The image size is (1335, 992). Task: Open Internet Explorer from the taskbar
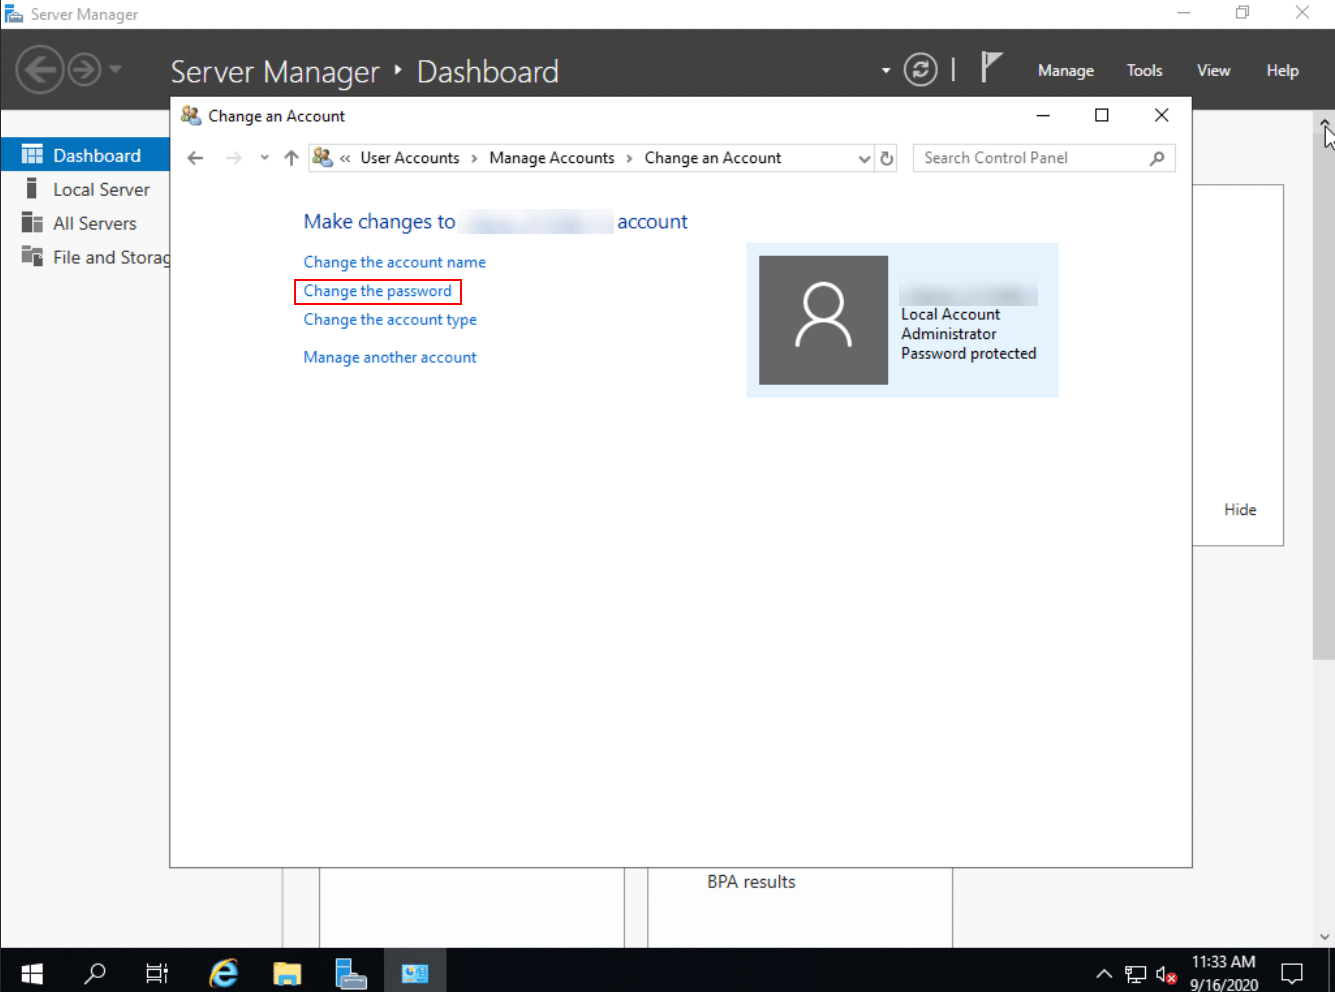point(224,972)
